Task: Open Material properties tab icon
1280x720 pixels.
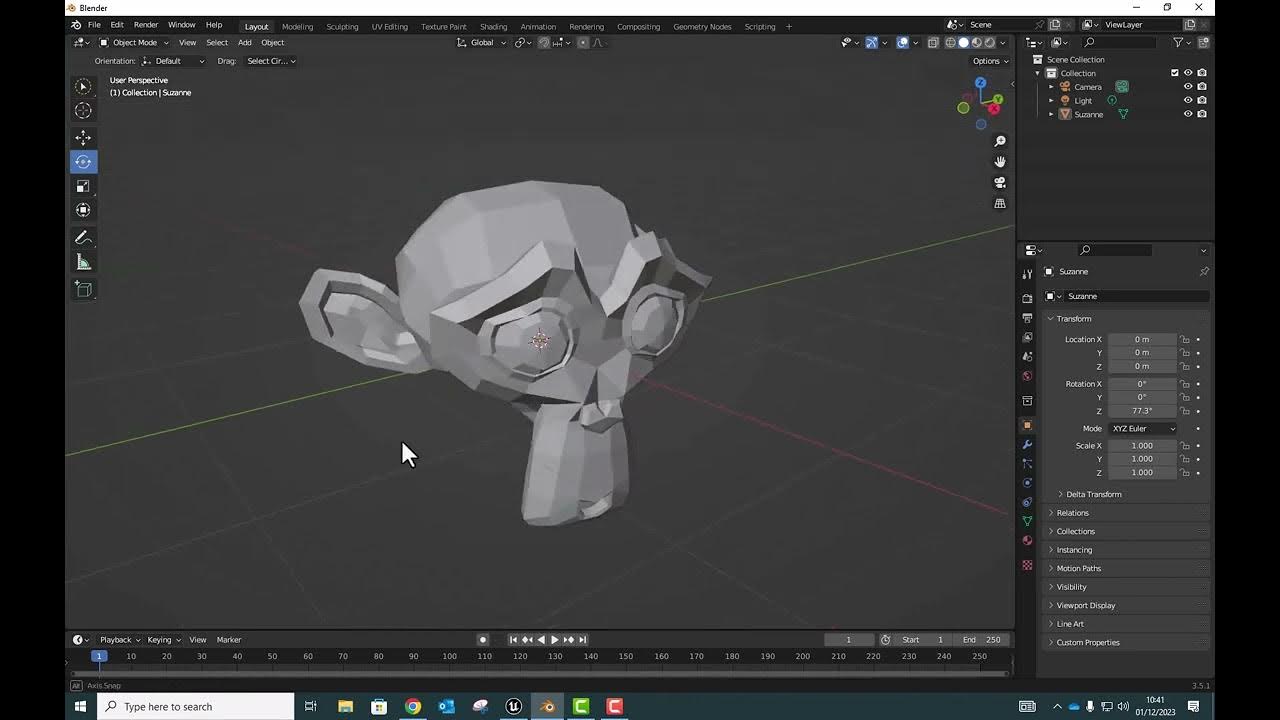Action: point(1027,540)
